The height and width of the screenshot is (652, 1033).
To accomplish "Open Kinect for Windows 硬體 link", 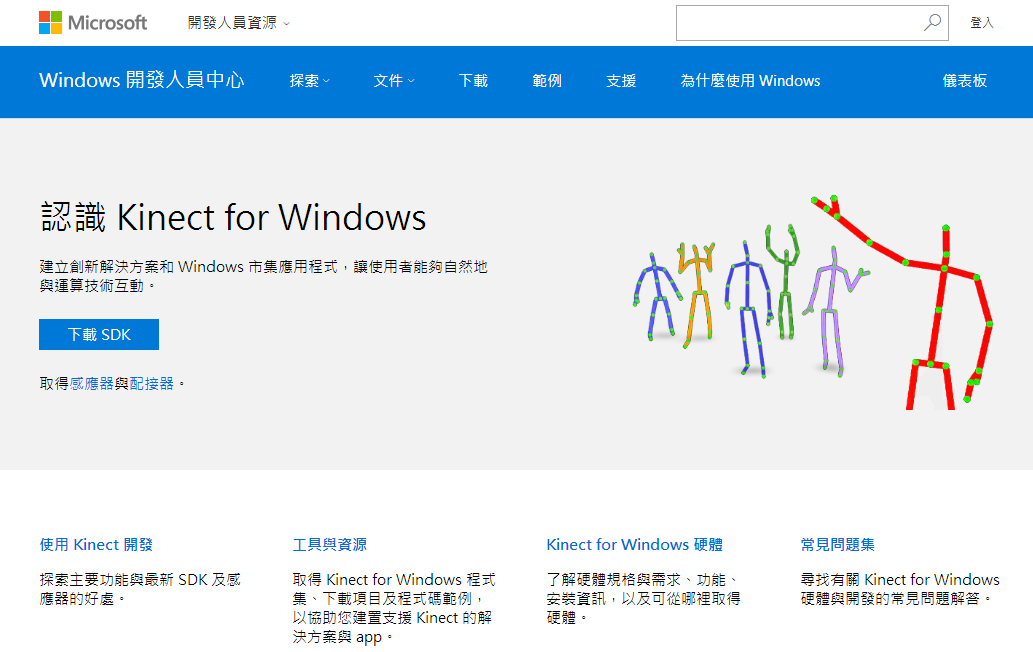I will pyautogui.click(x=634, y=545).
